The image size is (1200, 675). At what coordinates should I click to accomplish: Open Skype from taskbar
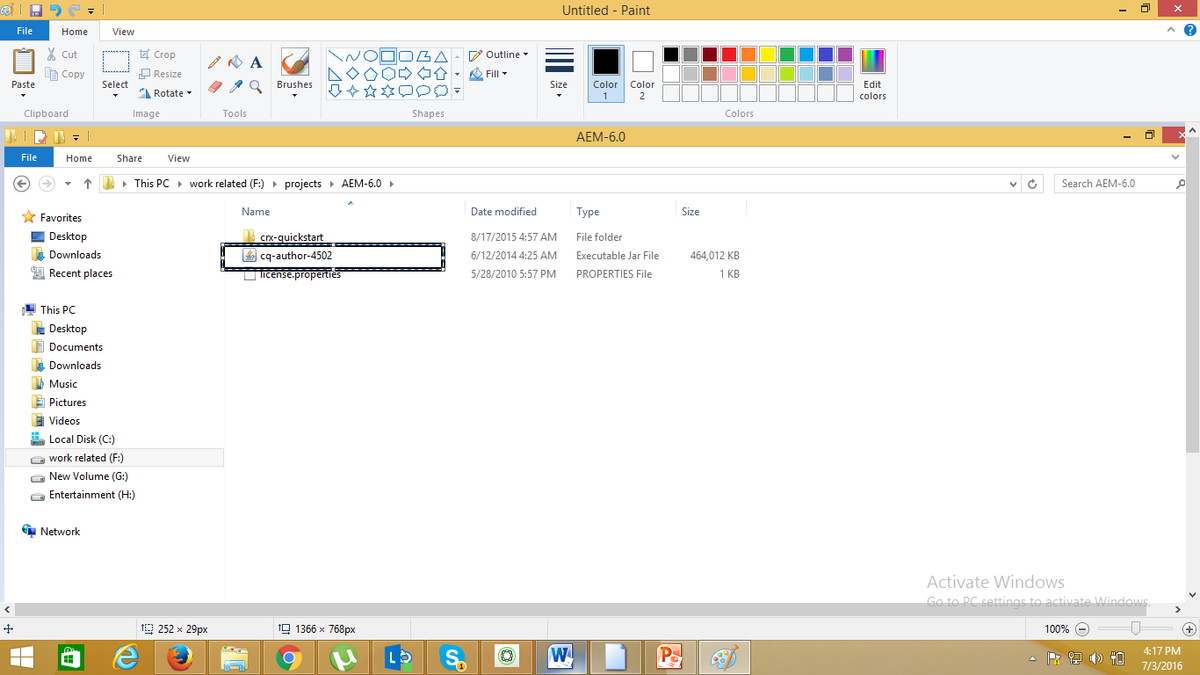coord(453,657)
